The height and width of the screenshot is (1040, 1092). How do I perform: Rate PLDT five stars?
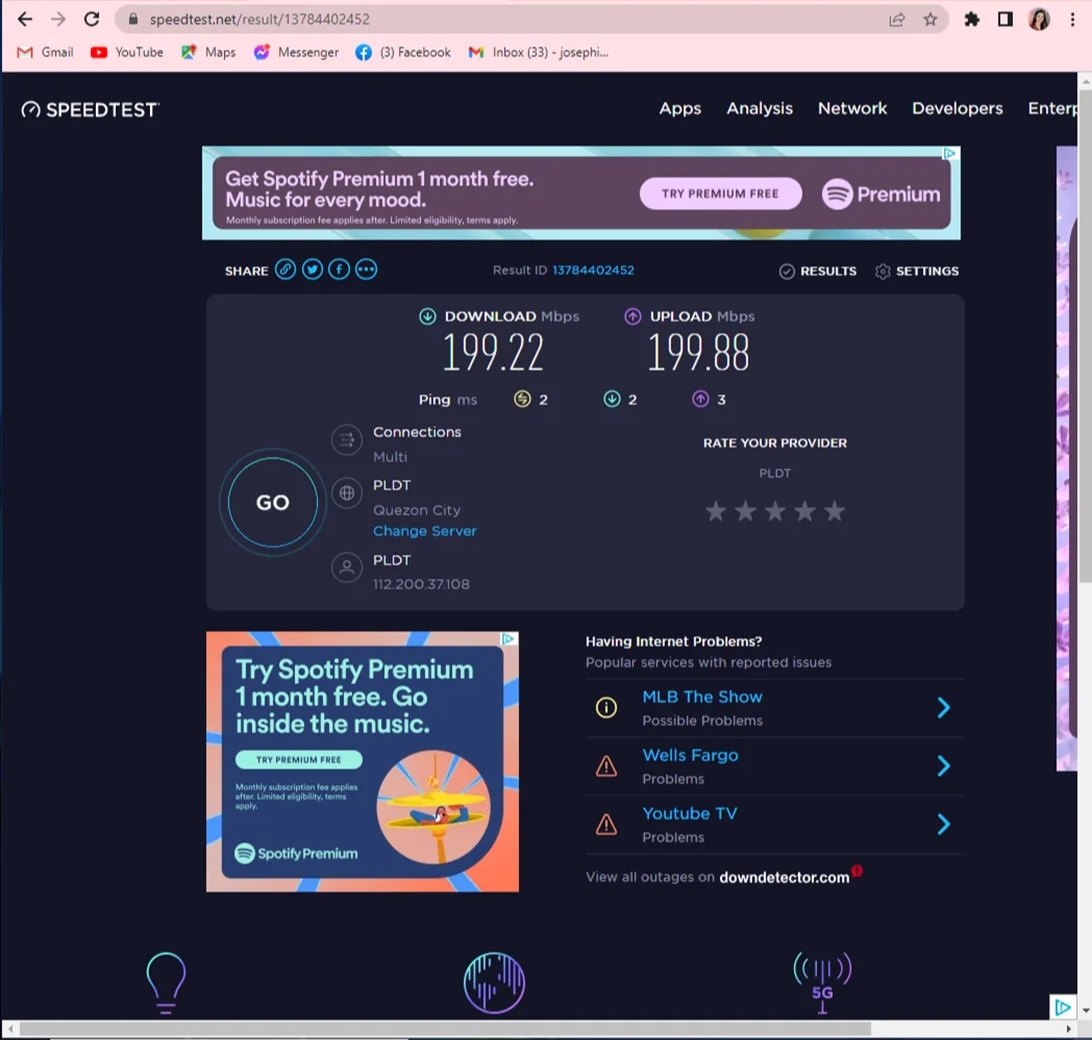(x=834, y=511)
